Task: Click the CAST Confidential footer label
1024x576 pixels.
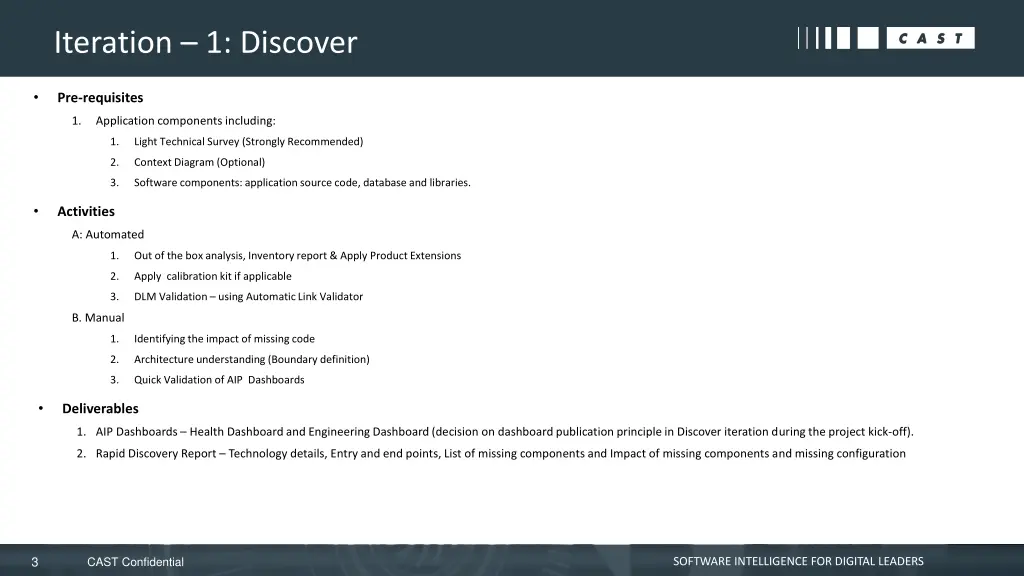Action: pyautogui.click(x=134, y=562)
